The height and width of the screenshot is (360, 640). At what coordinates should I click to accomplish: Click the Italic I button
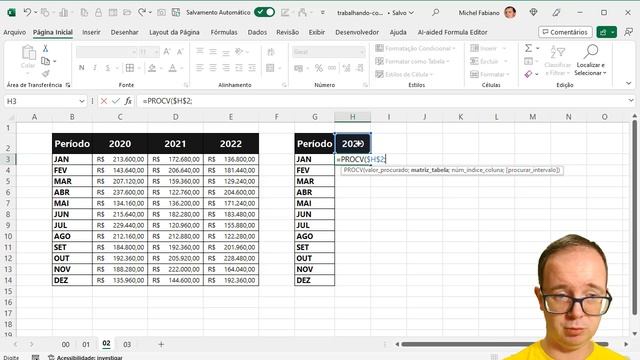(x=95, y=68)
